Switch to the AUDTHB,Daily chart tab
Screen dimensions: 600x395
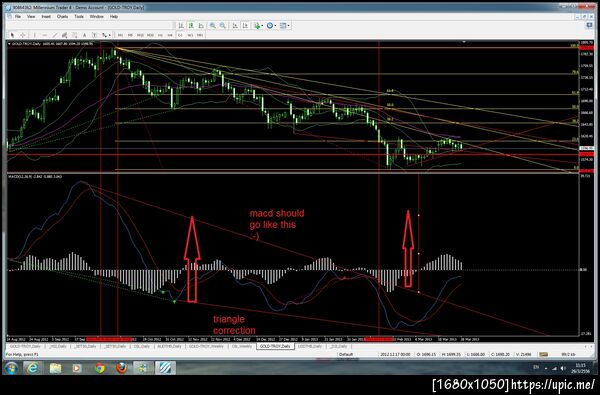point(170,346)
